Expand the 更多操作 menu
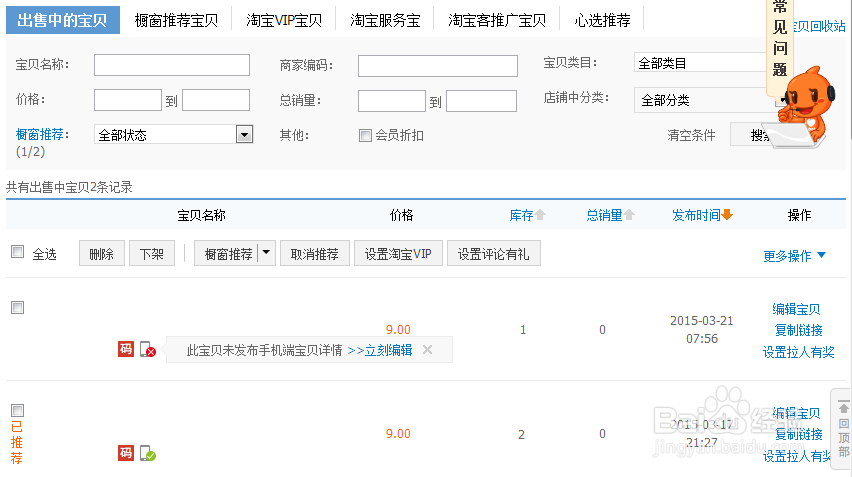 [794, 255]
